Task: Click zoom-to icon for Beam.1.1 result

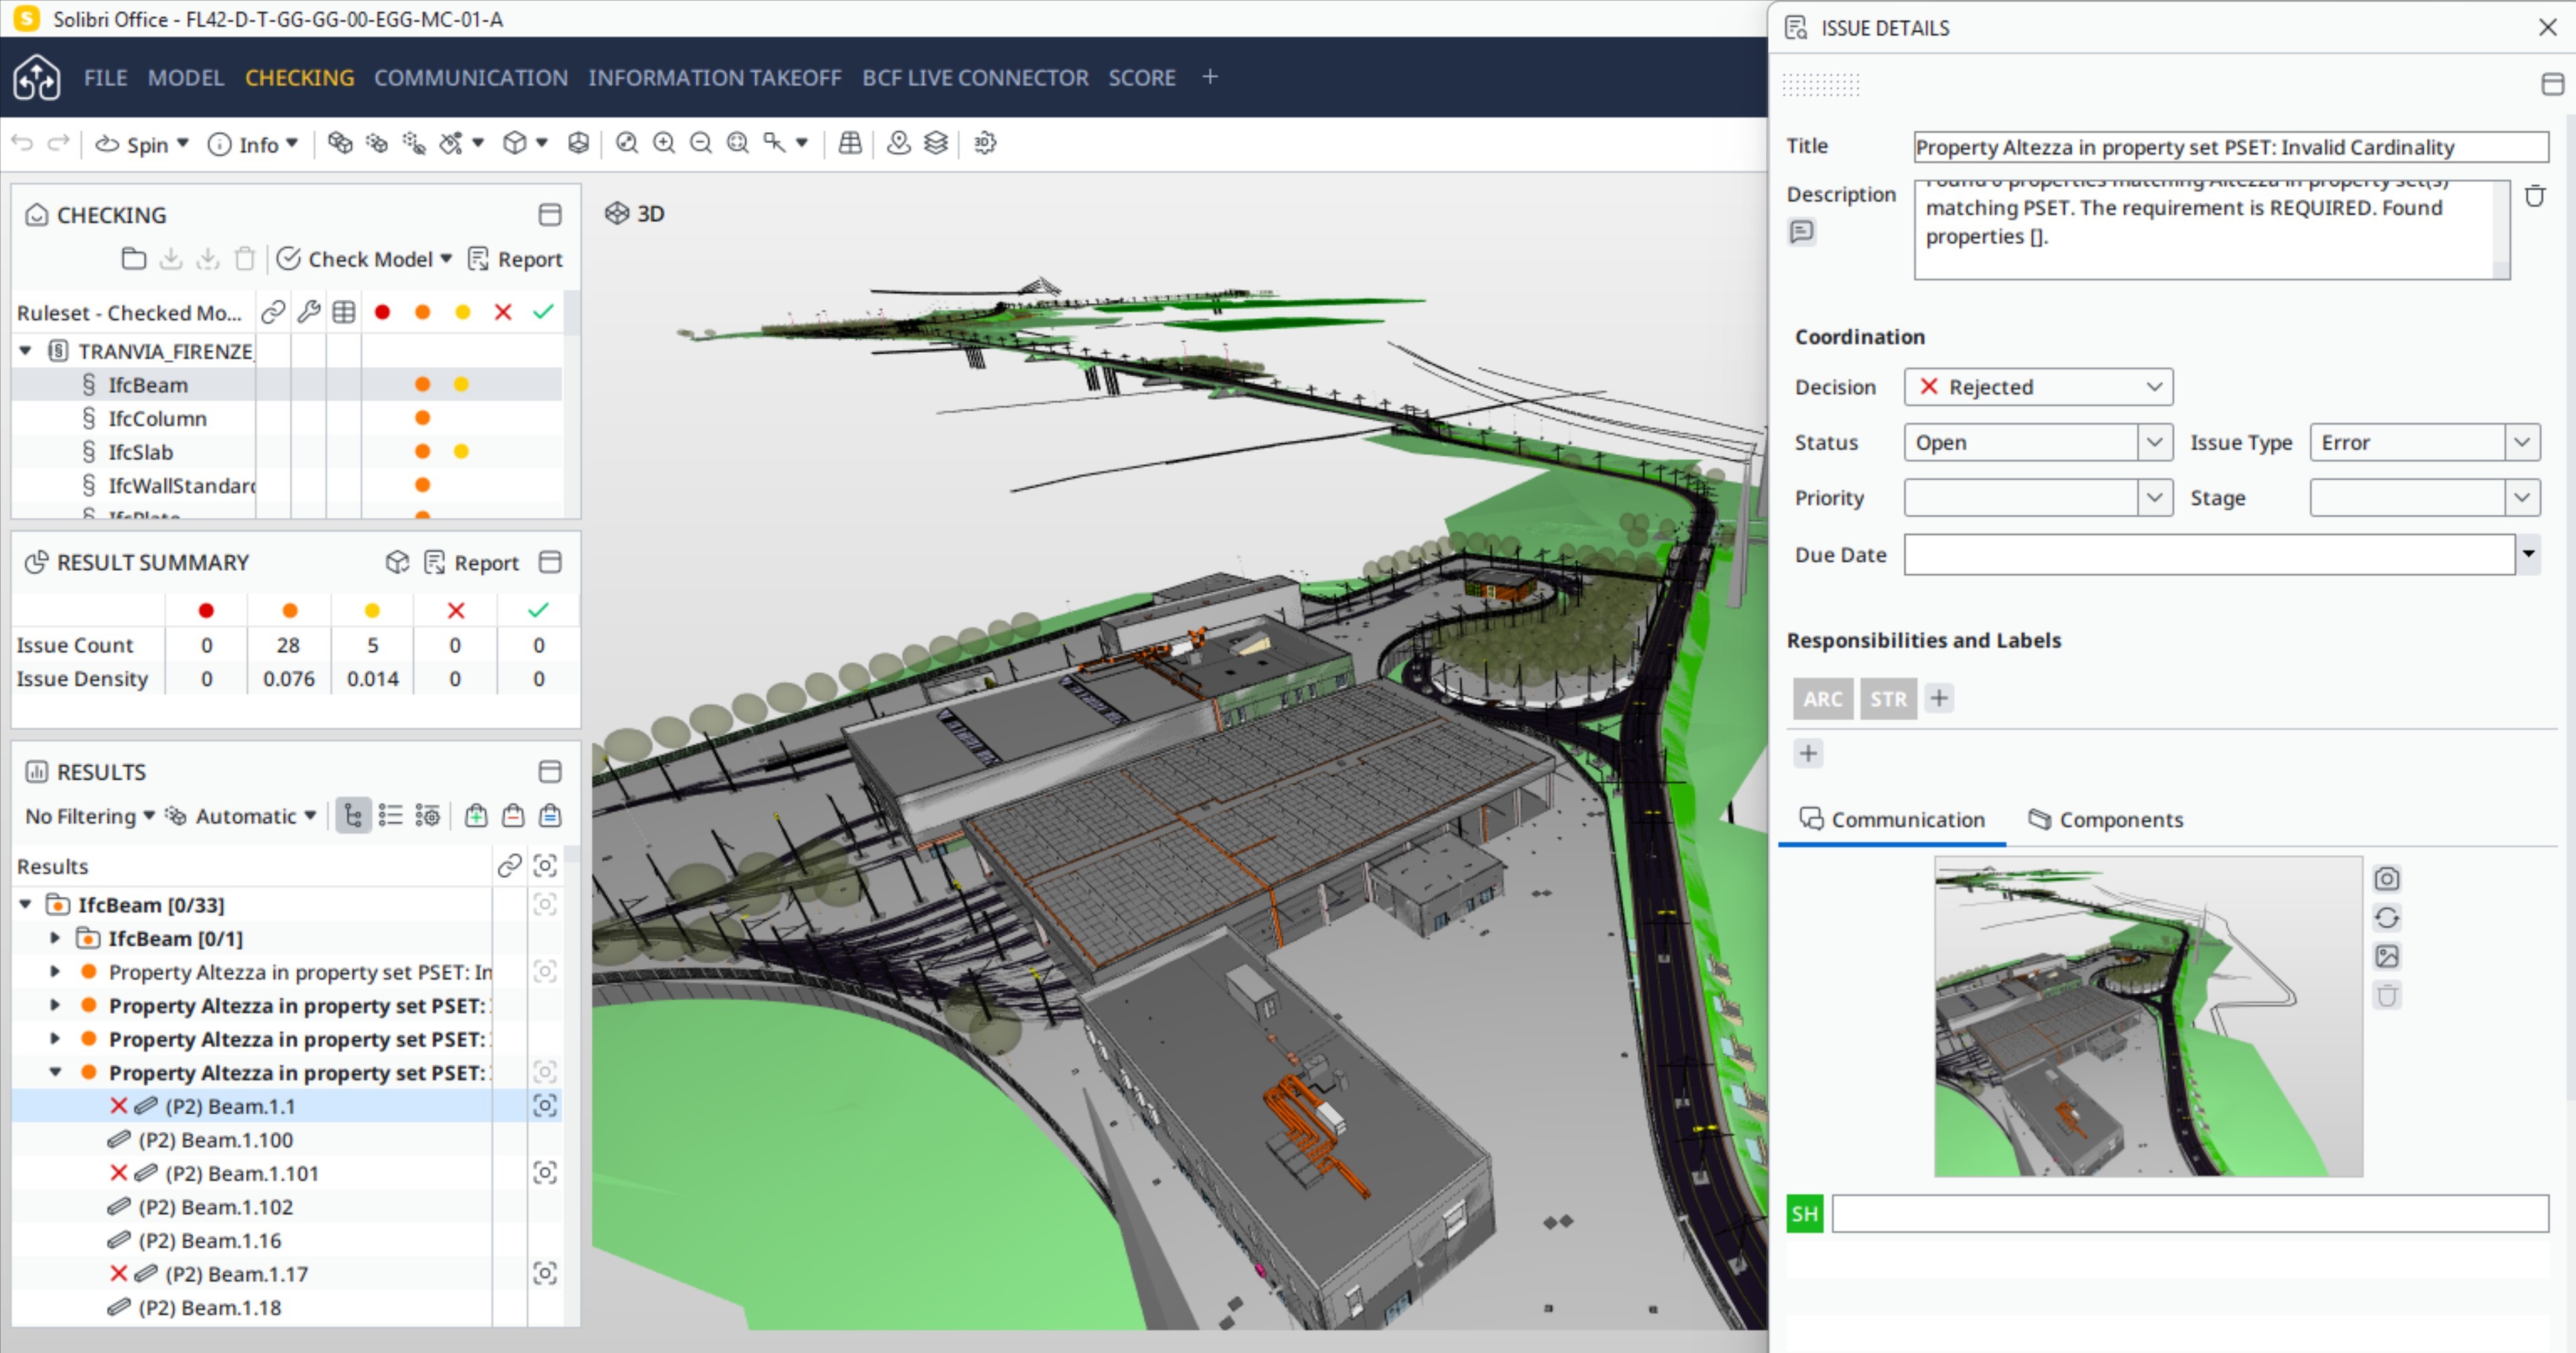Action: tap(545, 1105)
